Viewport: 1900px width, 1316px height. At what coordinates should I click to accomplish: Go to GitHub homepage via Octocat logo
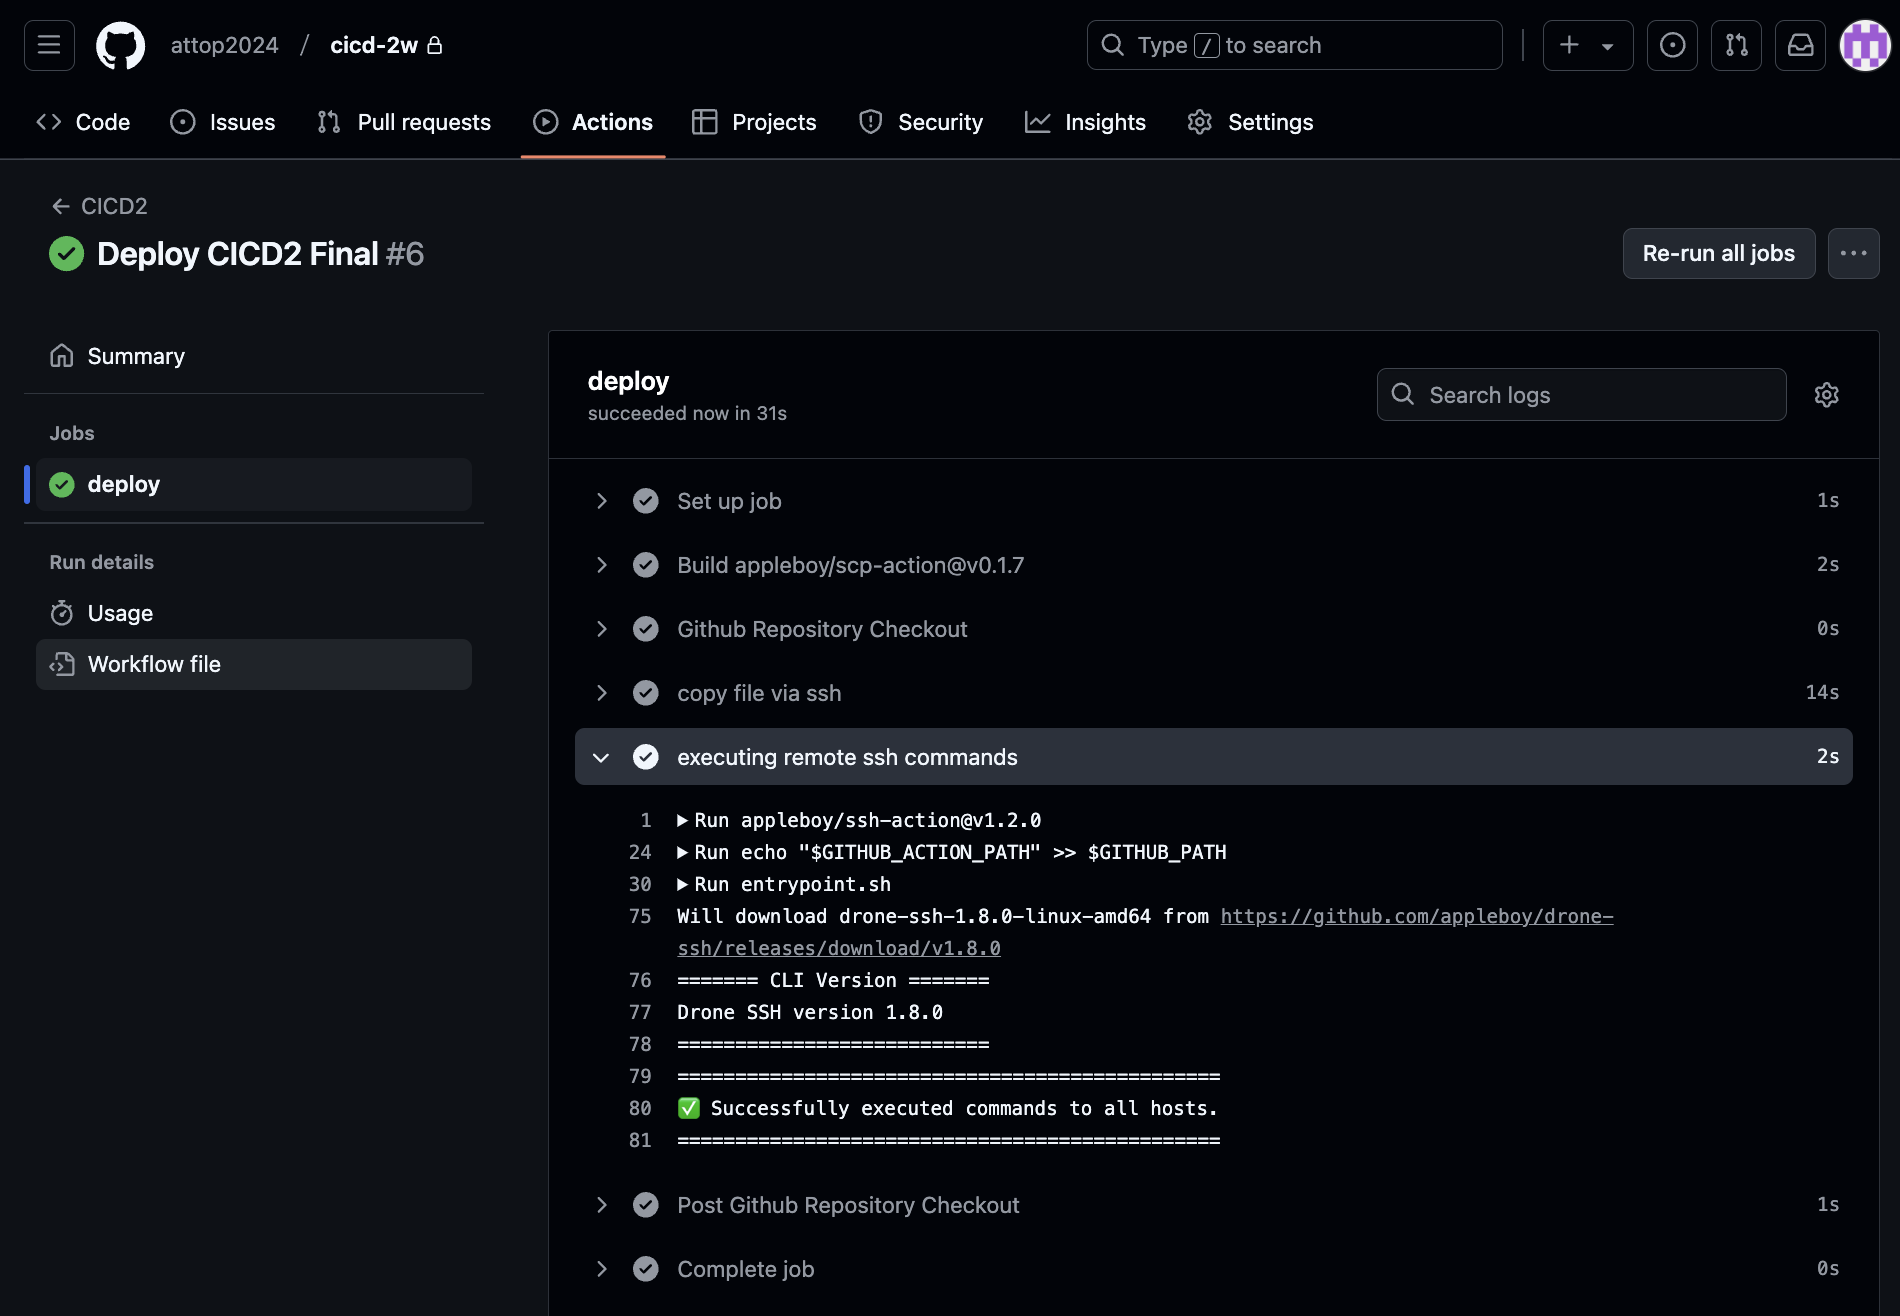point(120,45)
